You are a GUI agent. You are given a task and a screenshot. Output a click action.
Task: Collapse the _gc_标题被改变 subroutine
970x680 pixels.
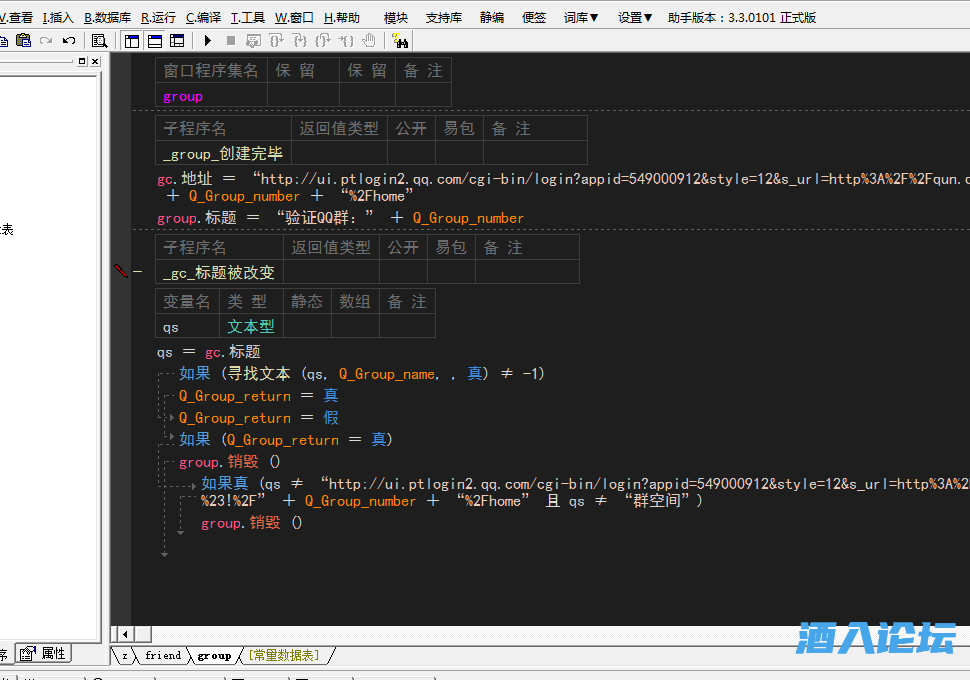click(x=138, y=271)
